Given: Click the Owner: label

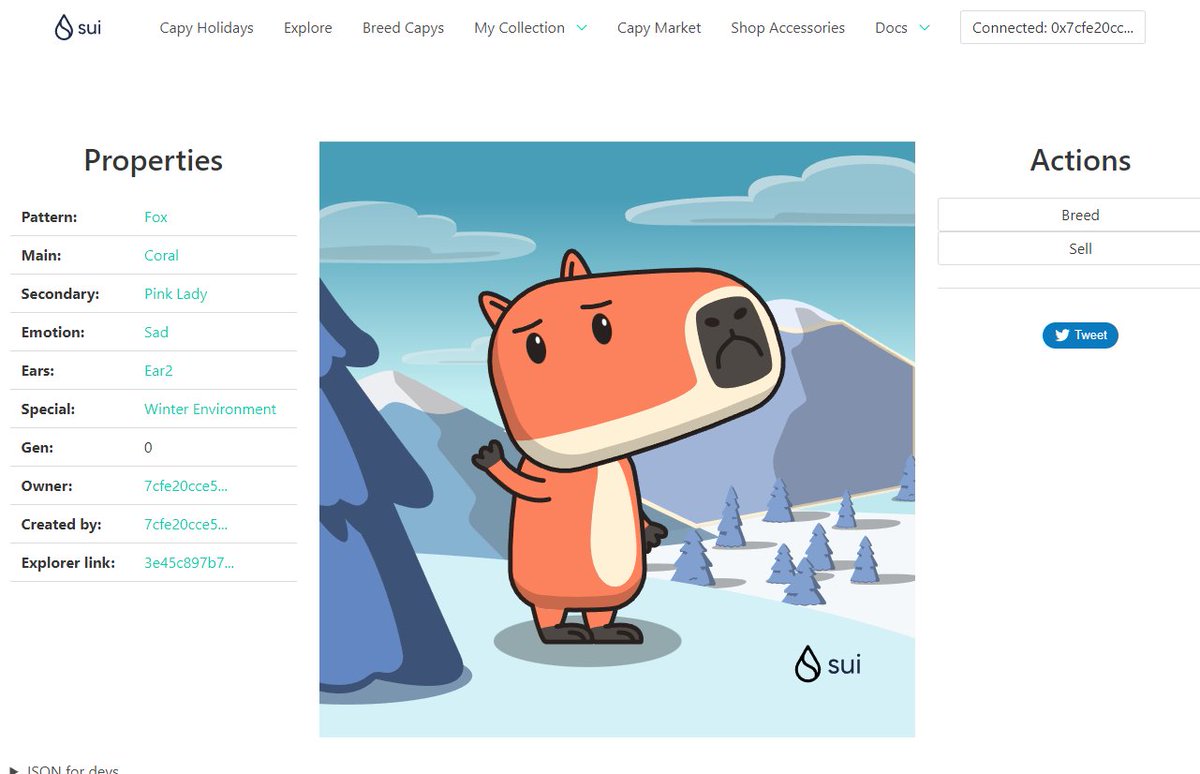Looking at the screenshot, I should point(47,486).
